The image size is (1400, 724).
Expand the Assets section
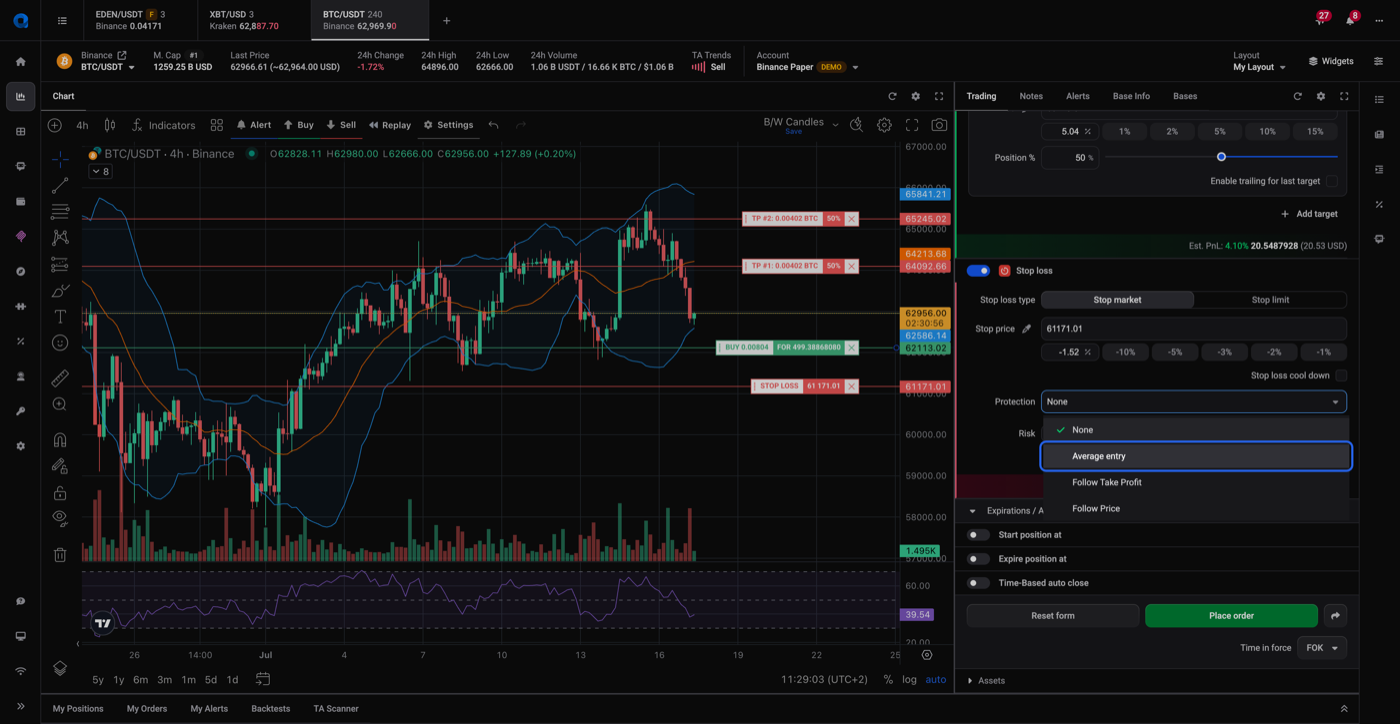click(x=986, y=681)
